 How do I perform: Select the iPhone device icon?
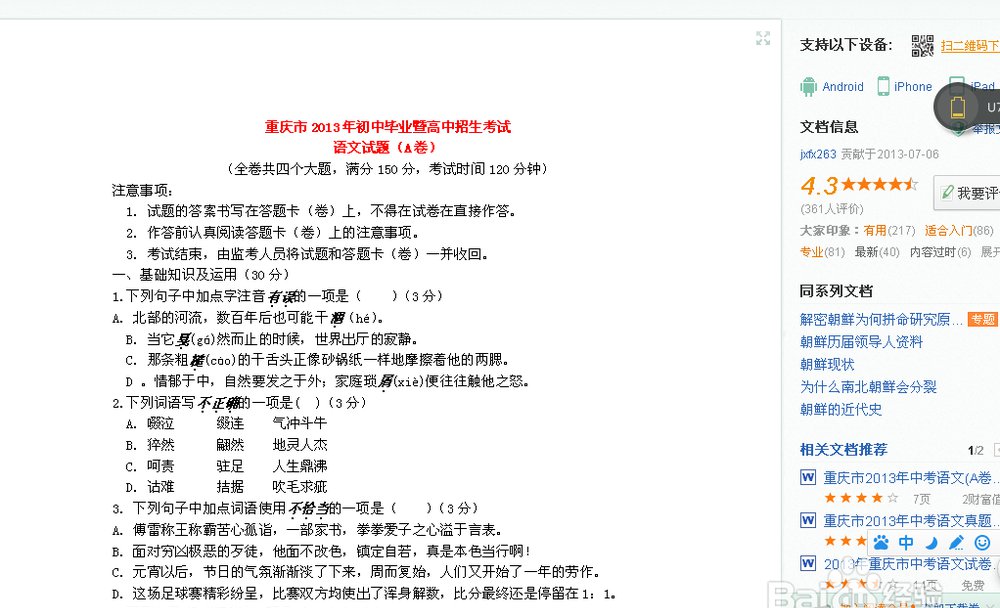pos(882,87)
